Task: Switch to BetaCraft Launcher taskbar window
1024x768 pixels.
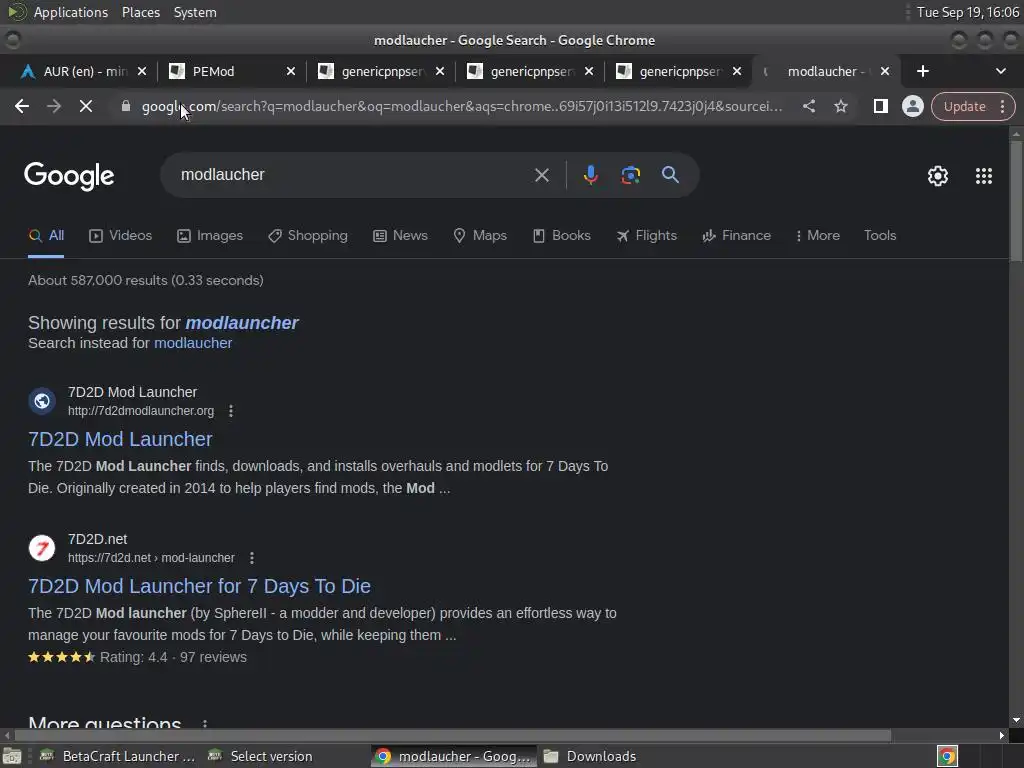Action: coord(118,756)
